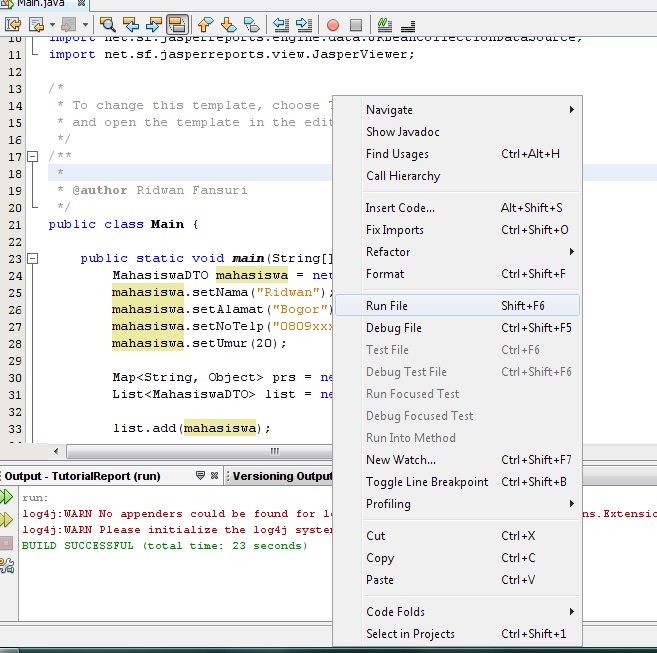Click the Start Macro Recording red circle
This screenshot has height=653, width=657.
[332, 23]
